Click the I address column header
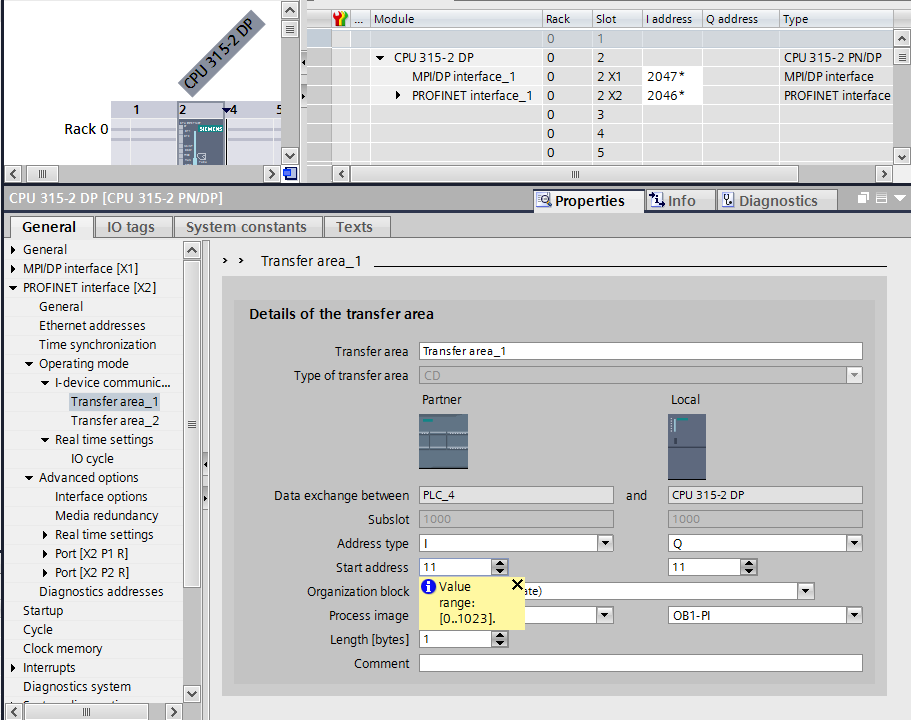The height and width of the screenshot is (720, 911). [x=672, y=19]
